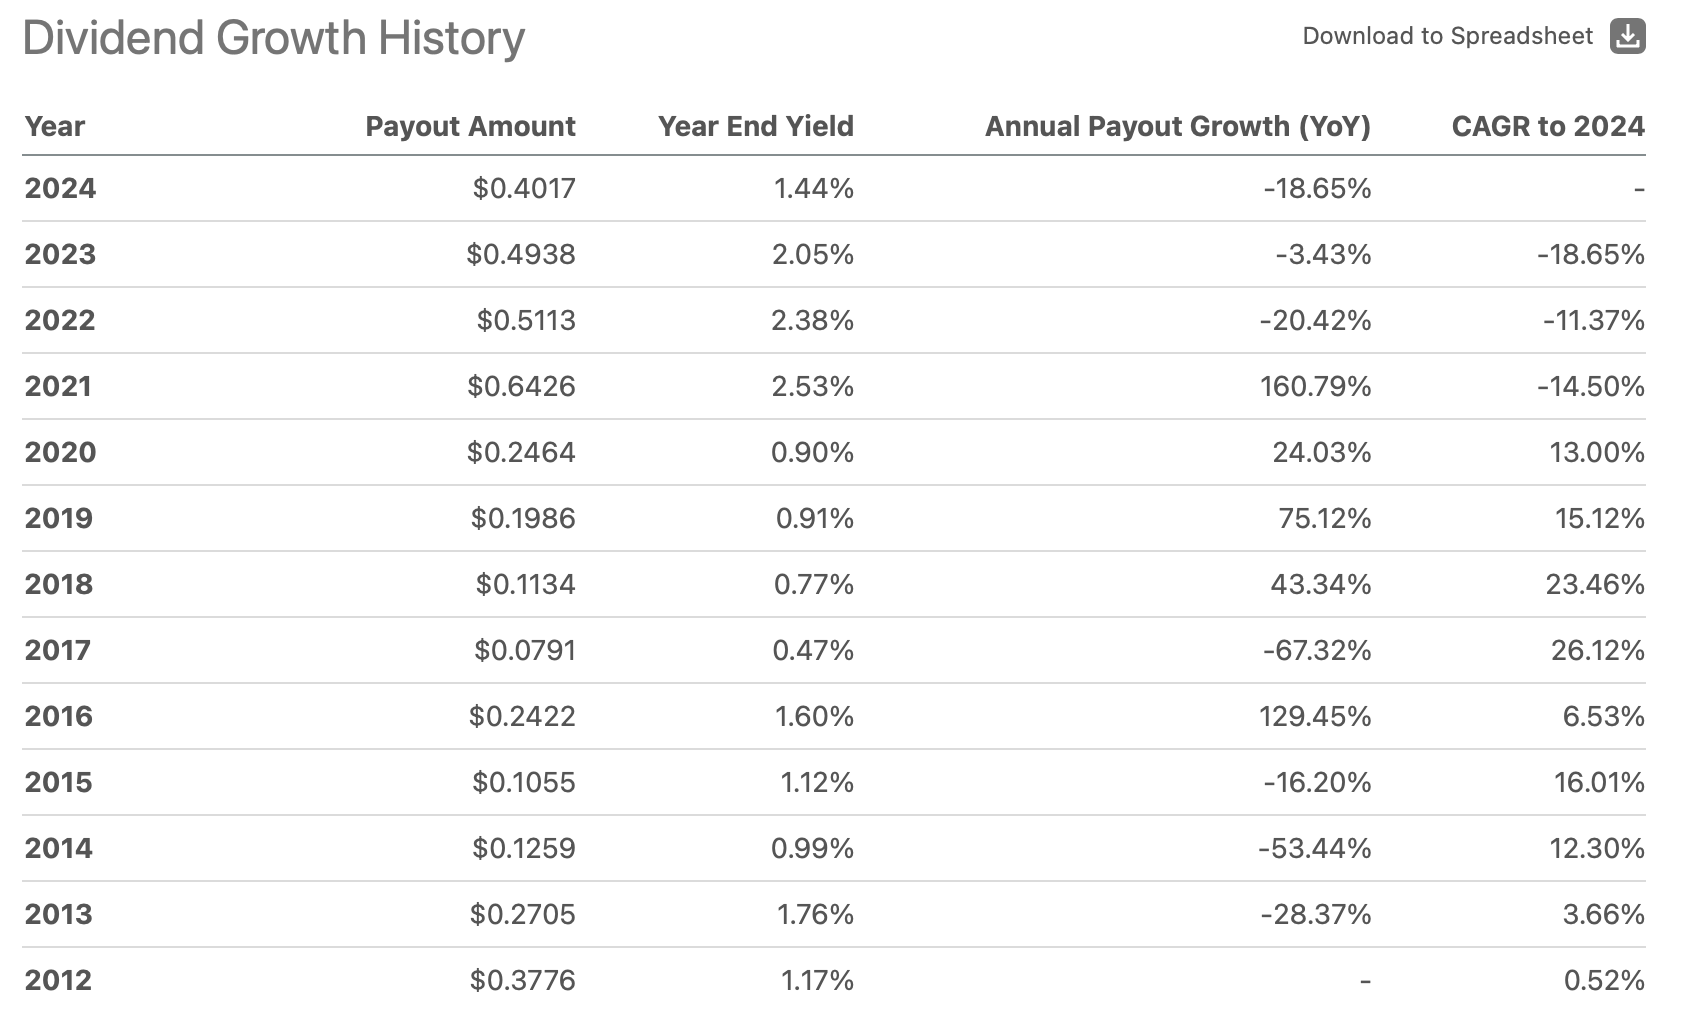The width and height of the screenshot is (1688, 1026).
Task: Sort by Payout Amount header
Action: (470, 126)
